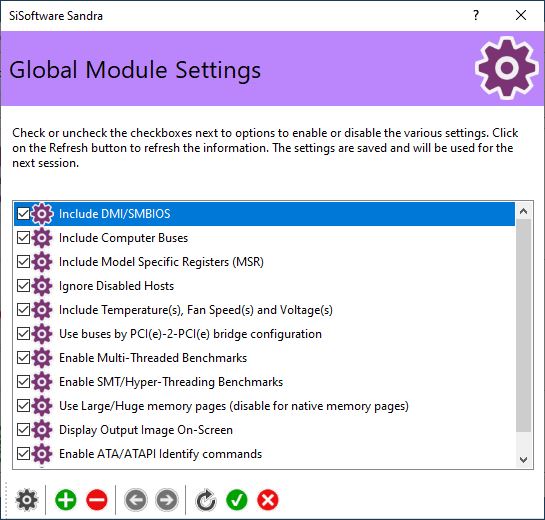Viewport: 545px width, 520px height.
Task: Select Include Model Specific Registers (MSR) item
Action: click(264, 262)
